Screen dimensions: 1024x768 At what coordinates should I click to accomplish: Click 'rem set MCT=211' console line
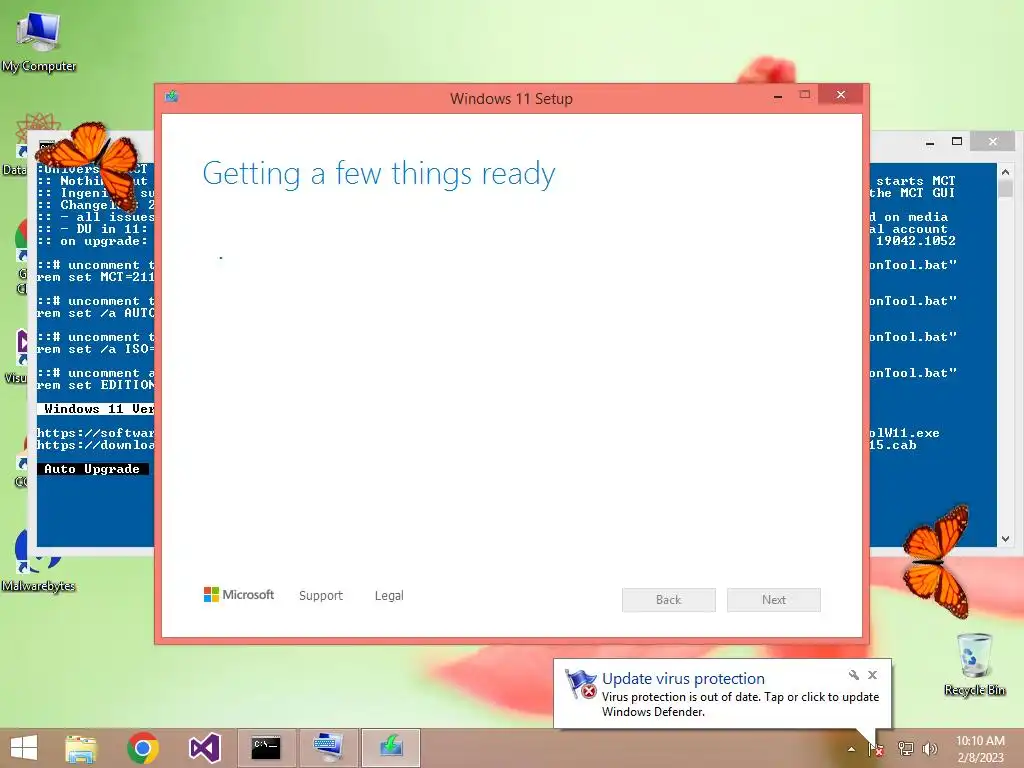pyautogui.click(x=95, y=277)
